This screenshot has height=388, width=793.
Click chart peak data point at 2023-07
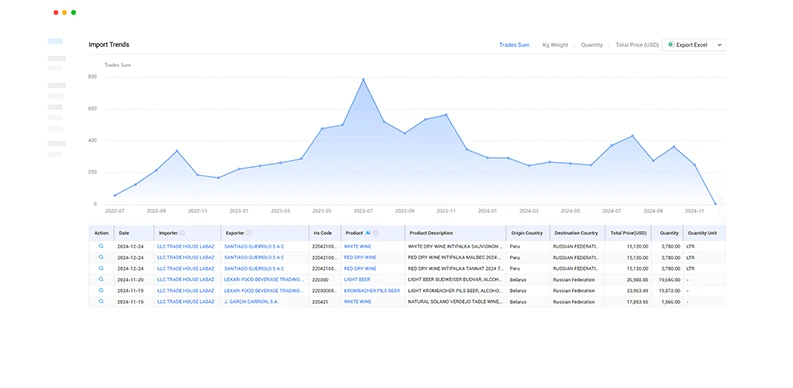point(363,79)
